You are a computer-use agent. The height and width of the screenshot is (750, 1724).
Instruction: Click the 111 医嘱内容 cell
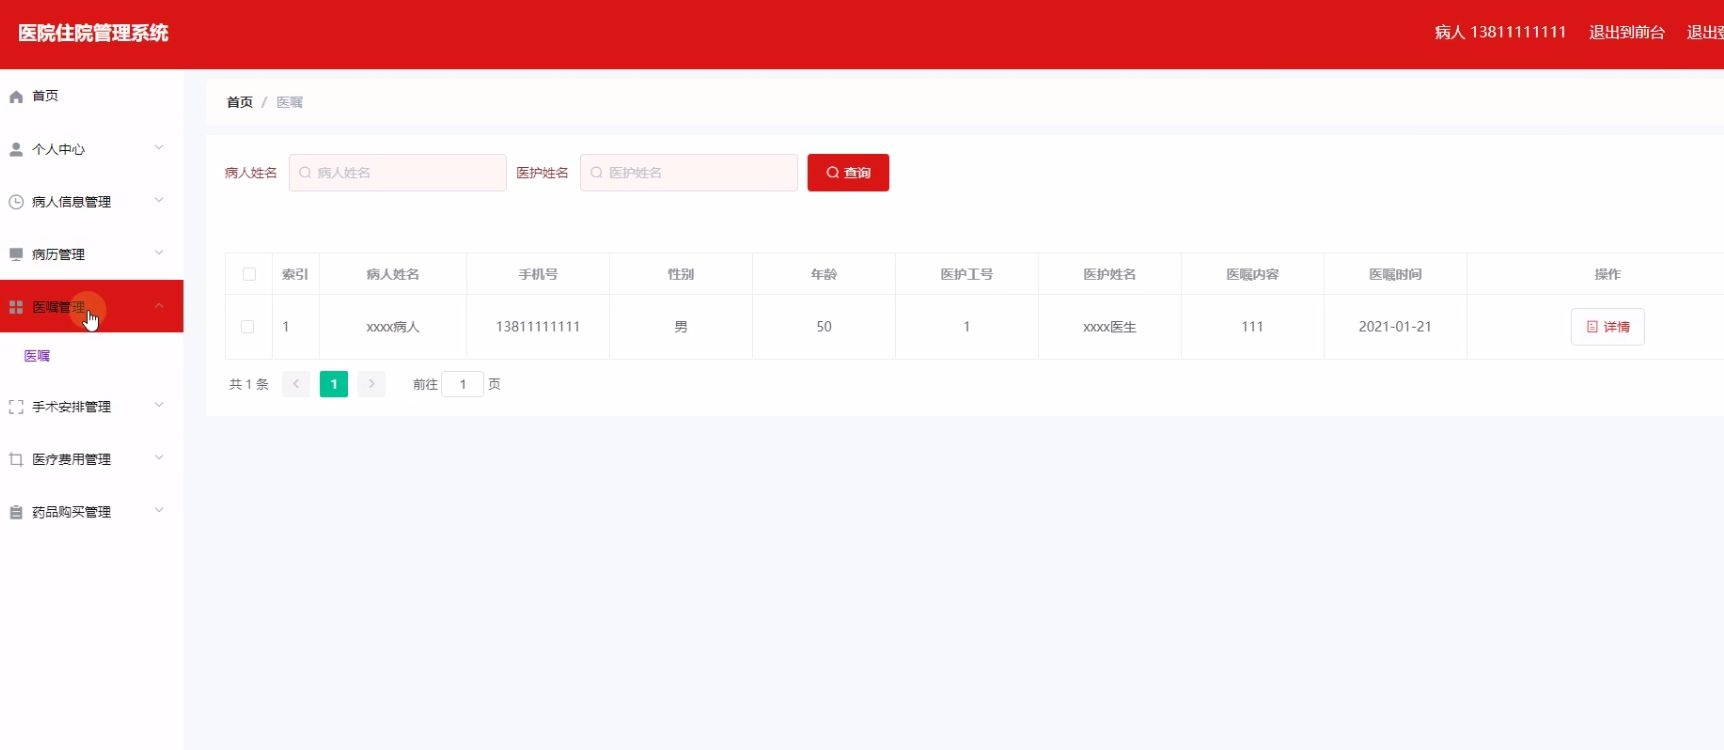pyautogui.click(x=1252, y=327)
